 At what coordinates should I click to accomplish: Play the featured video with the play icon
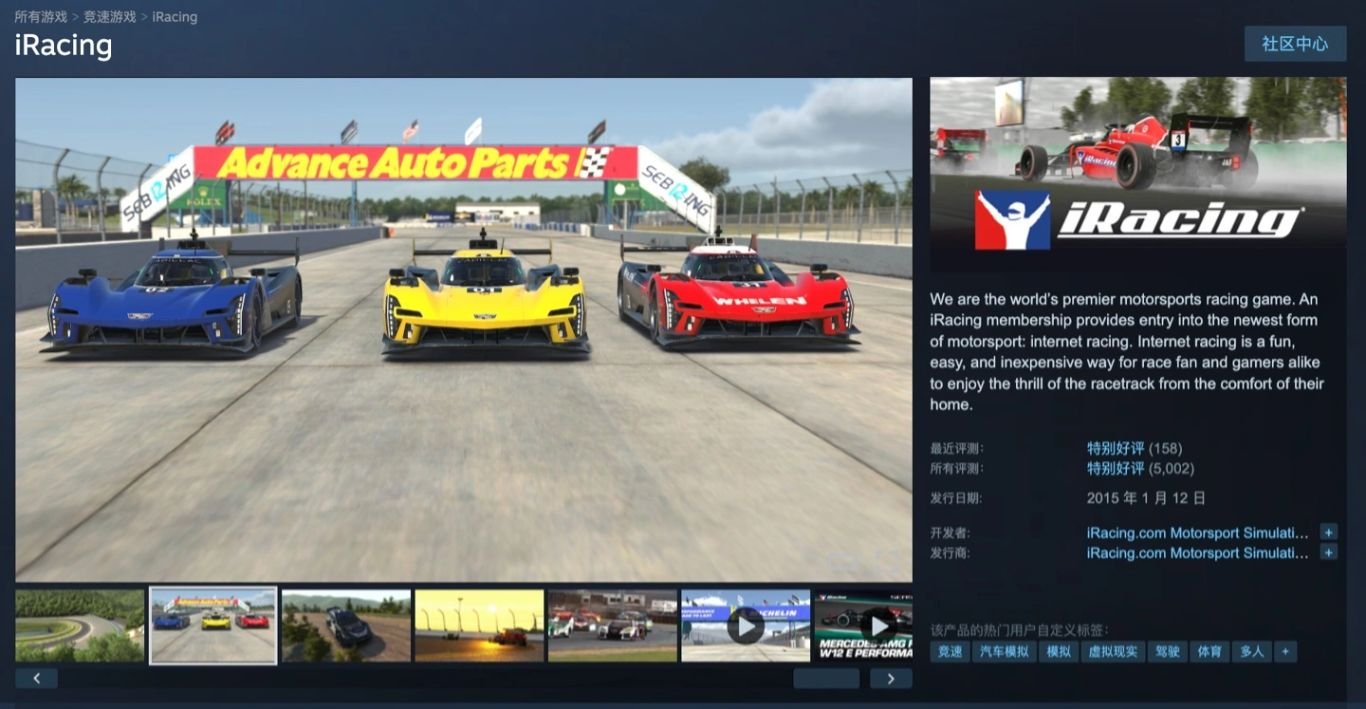[x=744, y=625]
